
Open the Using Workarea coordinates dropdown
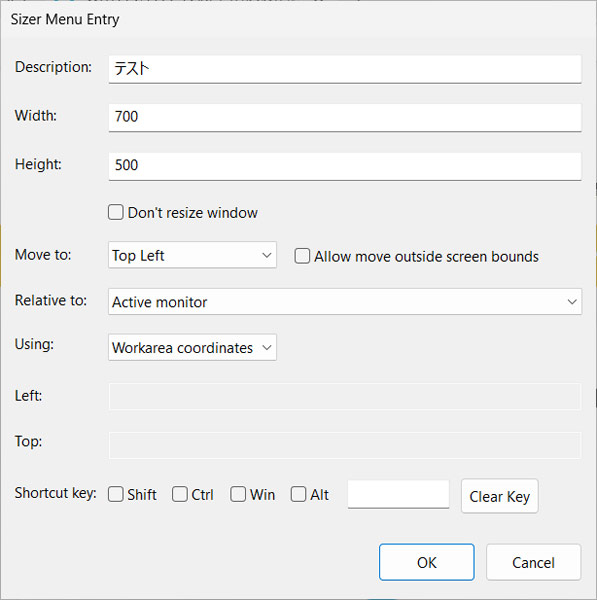(192, 347)
